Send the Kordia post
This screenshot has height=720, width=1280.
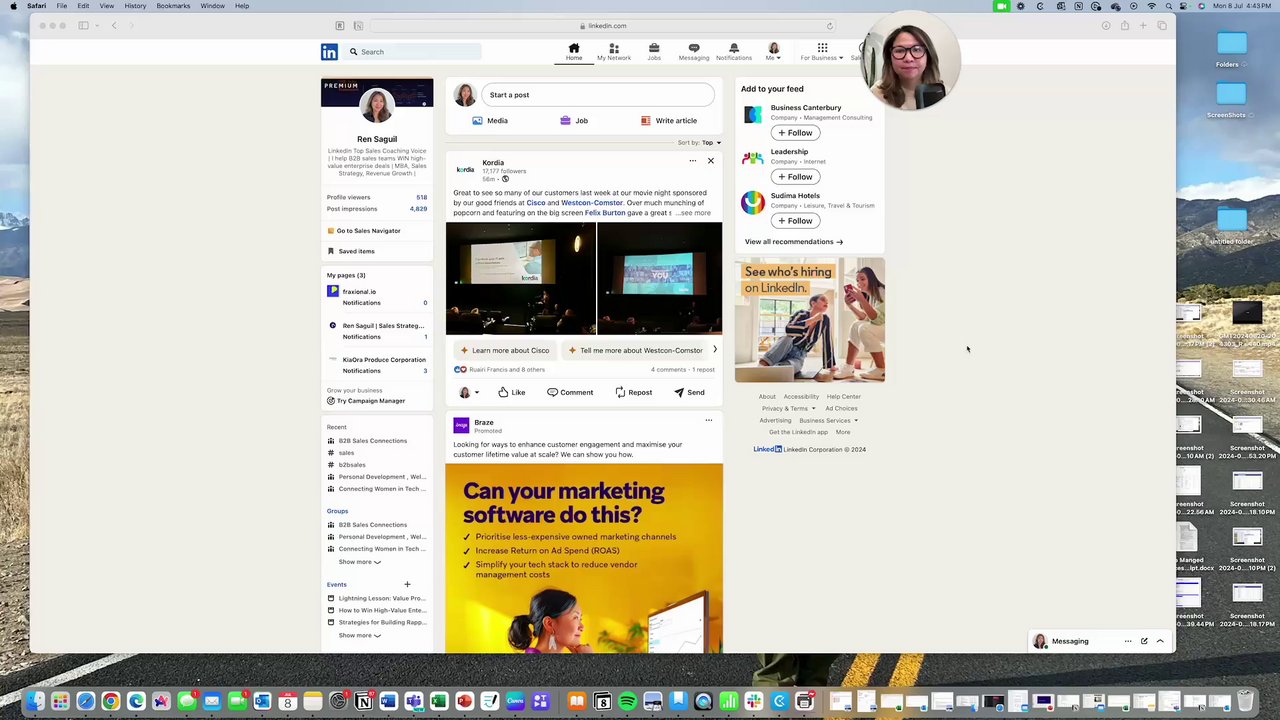[x=689, y=393]
